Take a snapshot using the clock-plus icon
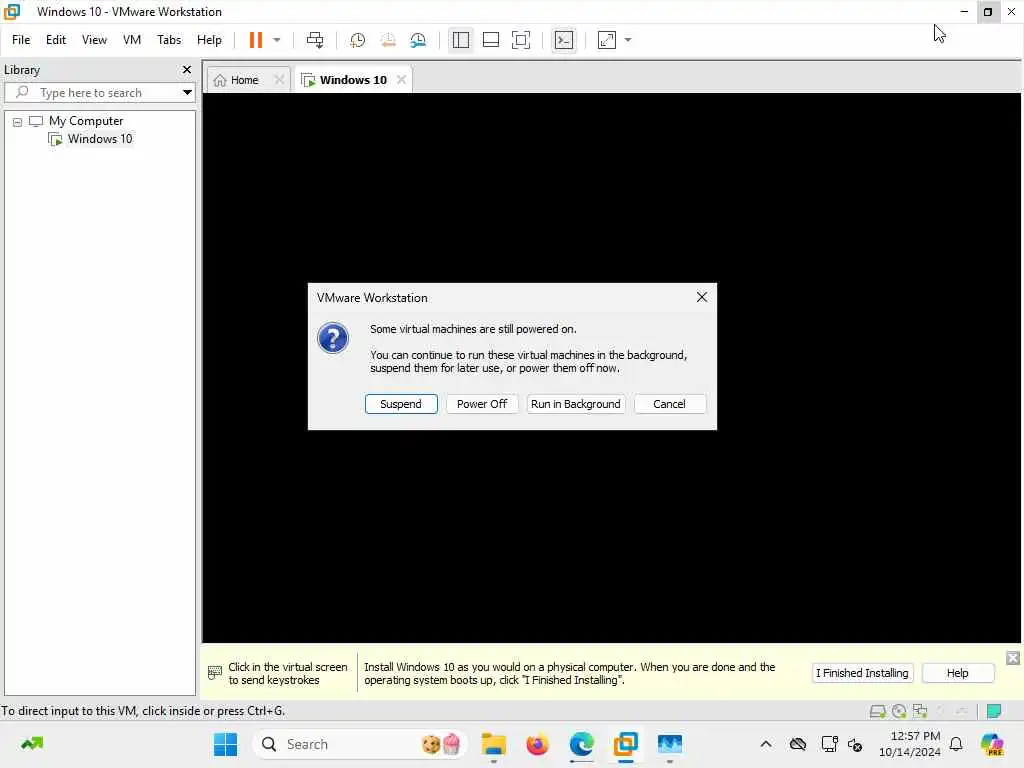This screenshot has height=768, width=1024. [x=357, y=40]
